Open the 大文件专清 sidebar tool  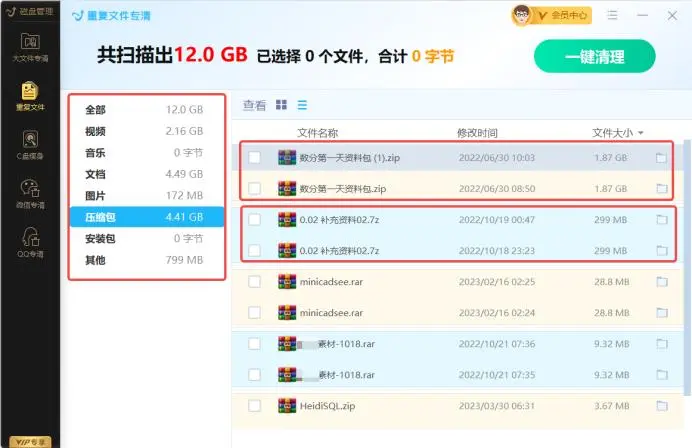[x=29, y=46]
